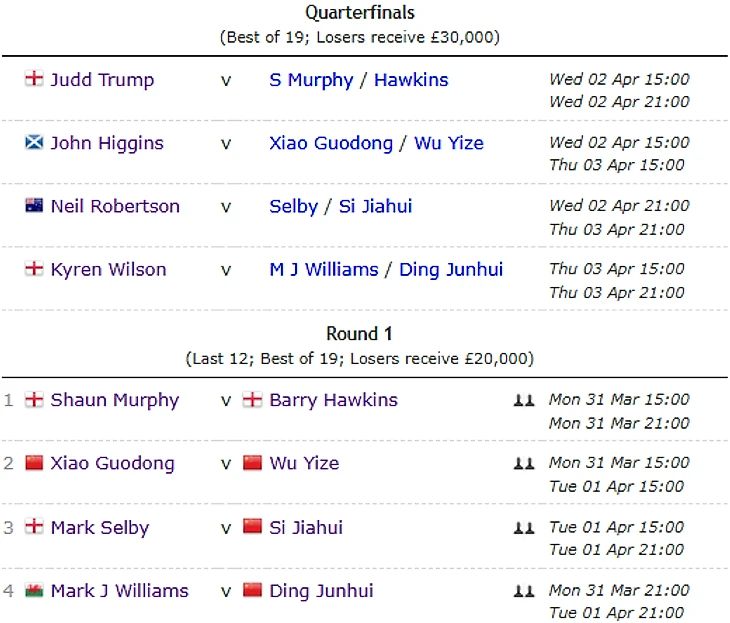Click S Murphy link in quarterfinals

pos(311,80)
